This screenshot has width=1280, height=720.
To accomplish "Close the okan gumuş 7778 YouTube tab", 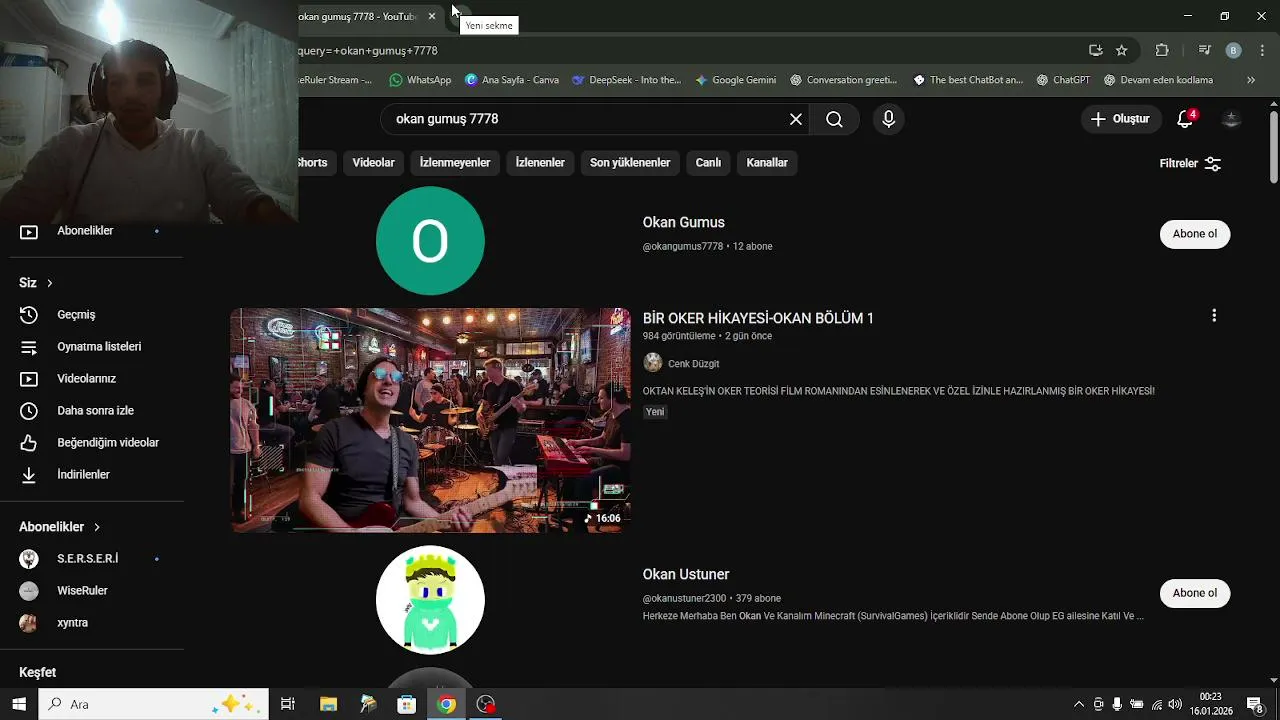I will (x=432, y=16).
